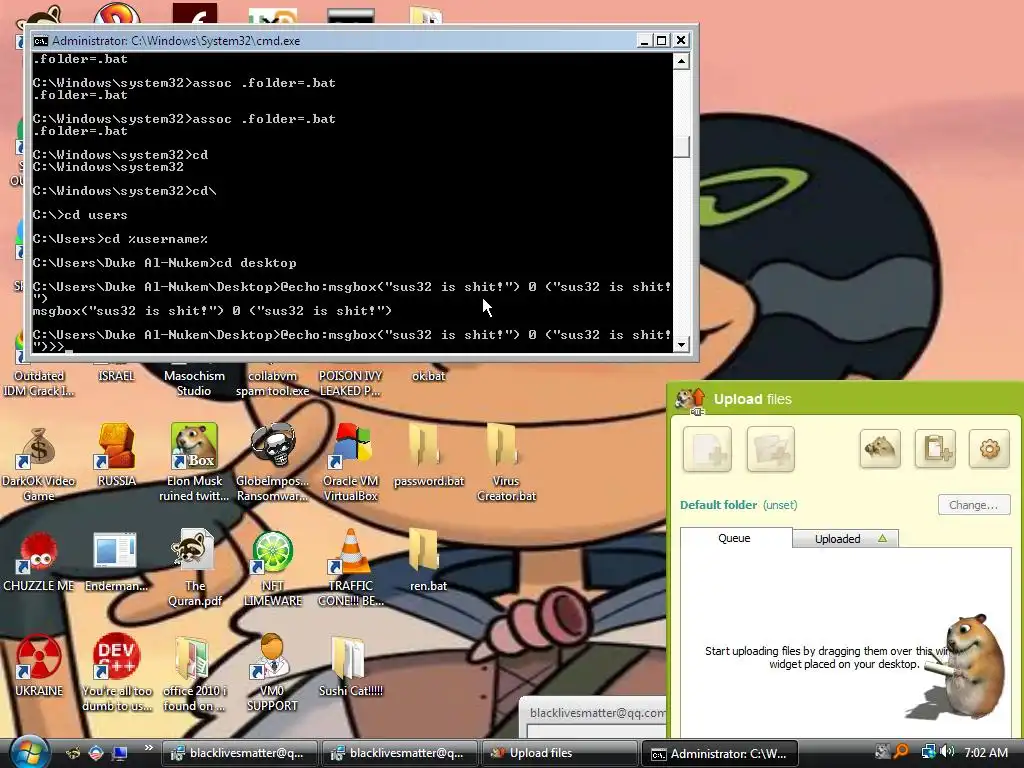Select office 2010 i found on... folder
1024x768 pixels.
pos(194,671)
